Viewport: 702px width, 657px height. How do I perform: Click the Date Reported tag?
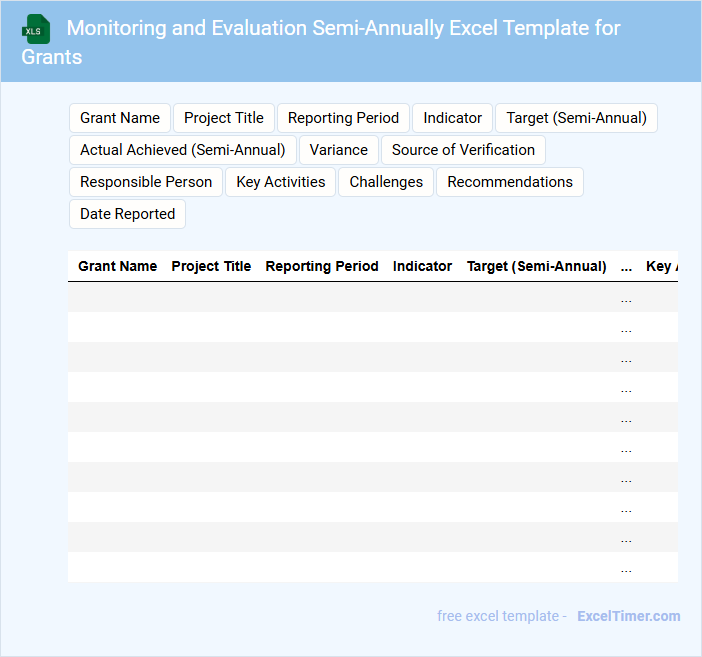click(127, 214)
